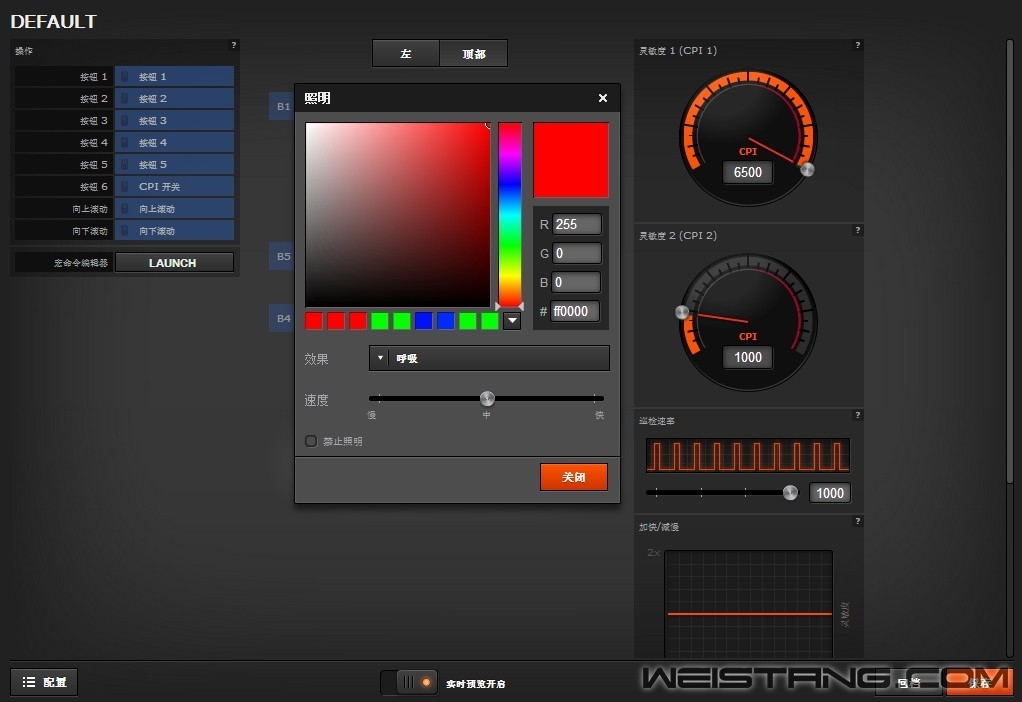The height and width of the screenshot is (702, 1022).
Task: Open the blue 按钮 4 assignment field
Action: (174, 142)
